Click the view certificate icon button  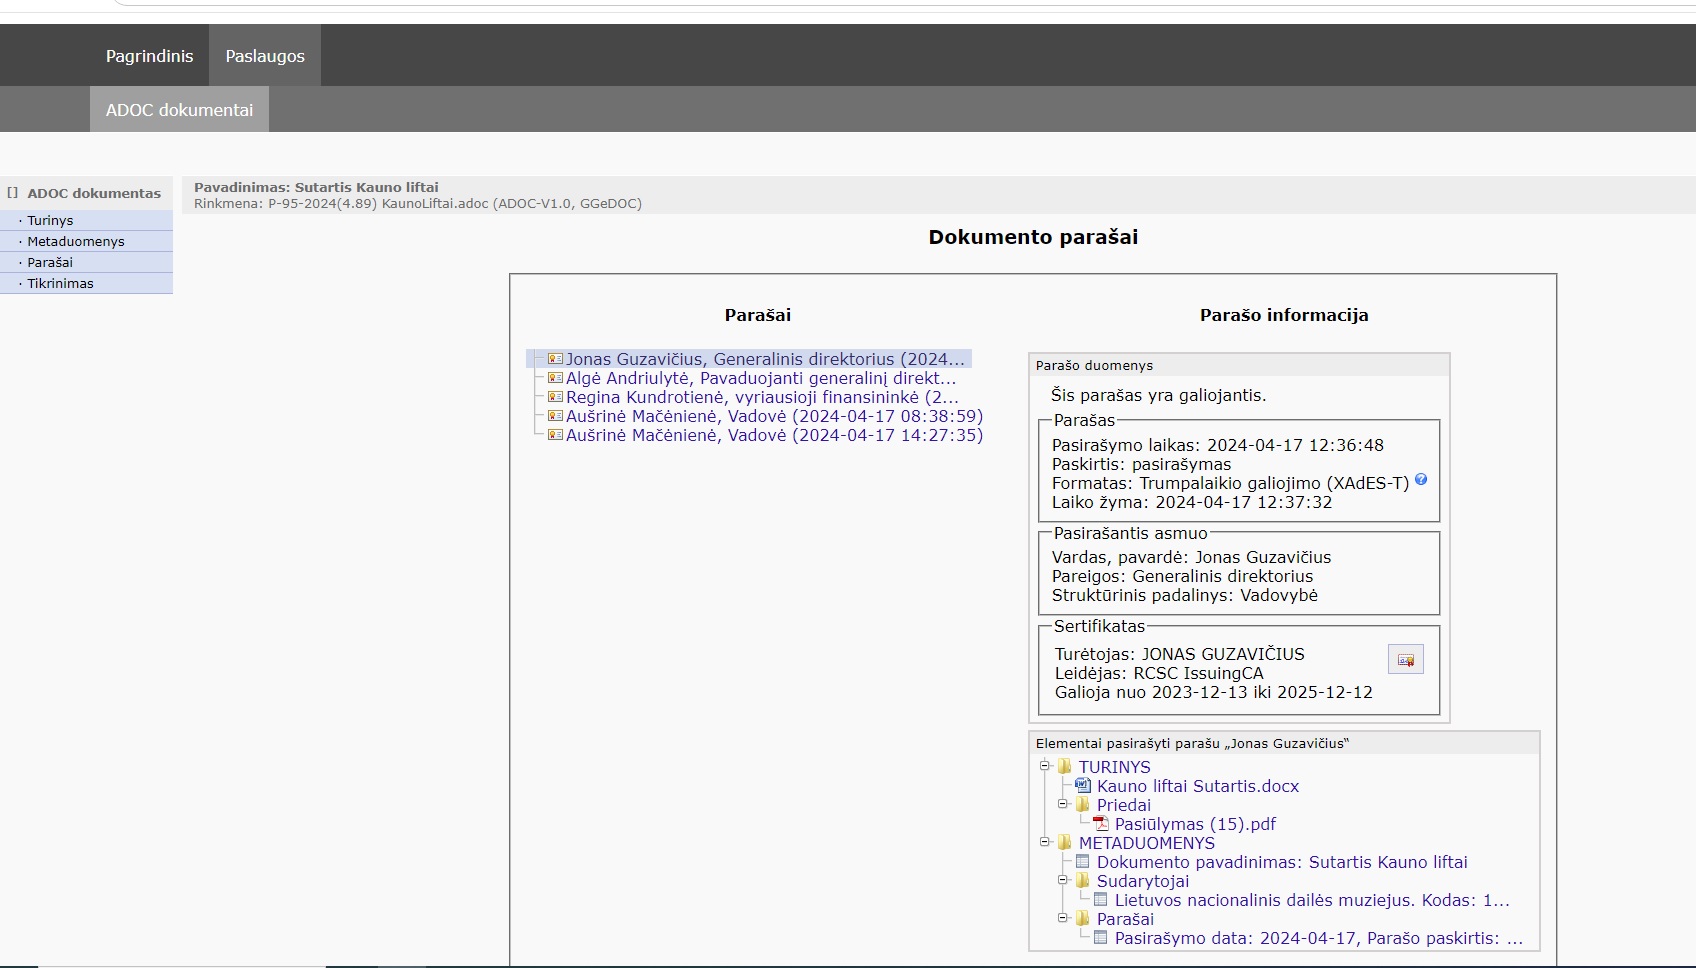point(1405,660)
